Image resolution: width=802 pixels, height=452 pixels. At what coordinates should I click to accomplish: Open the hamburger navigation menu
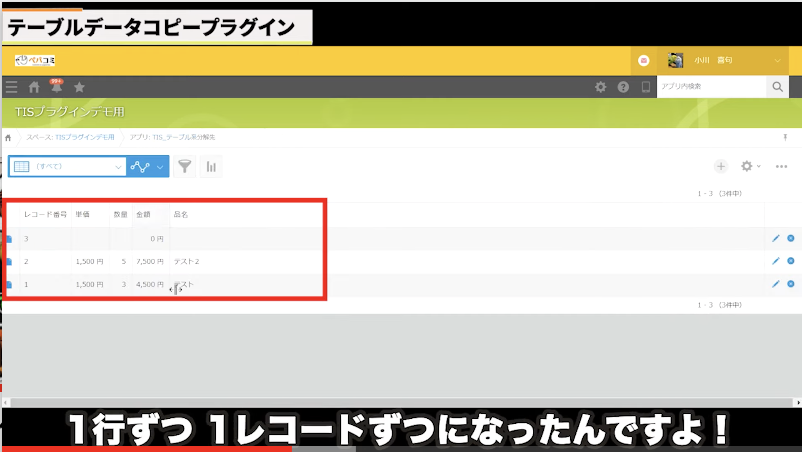(11, 87)
